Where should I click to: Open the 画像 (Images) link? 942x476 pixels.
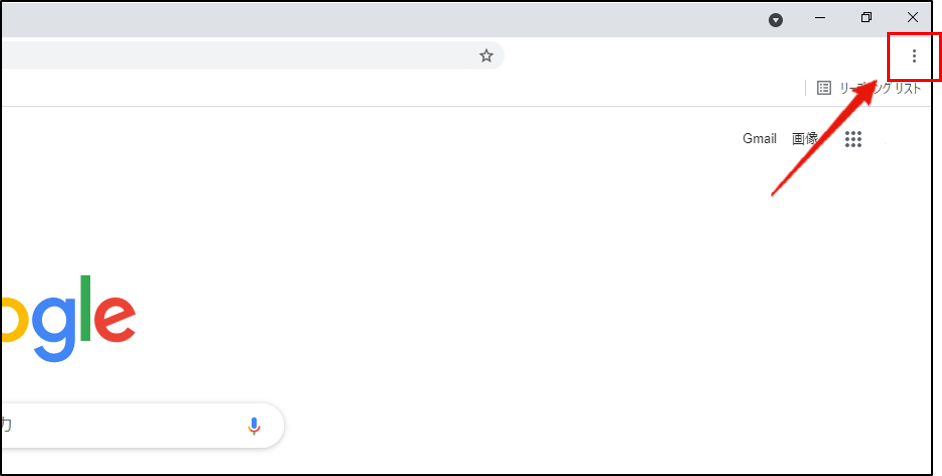tap(805, 139)
